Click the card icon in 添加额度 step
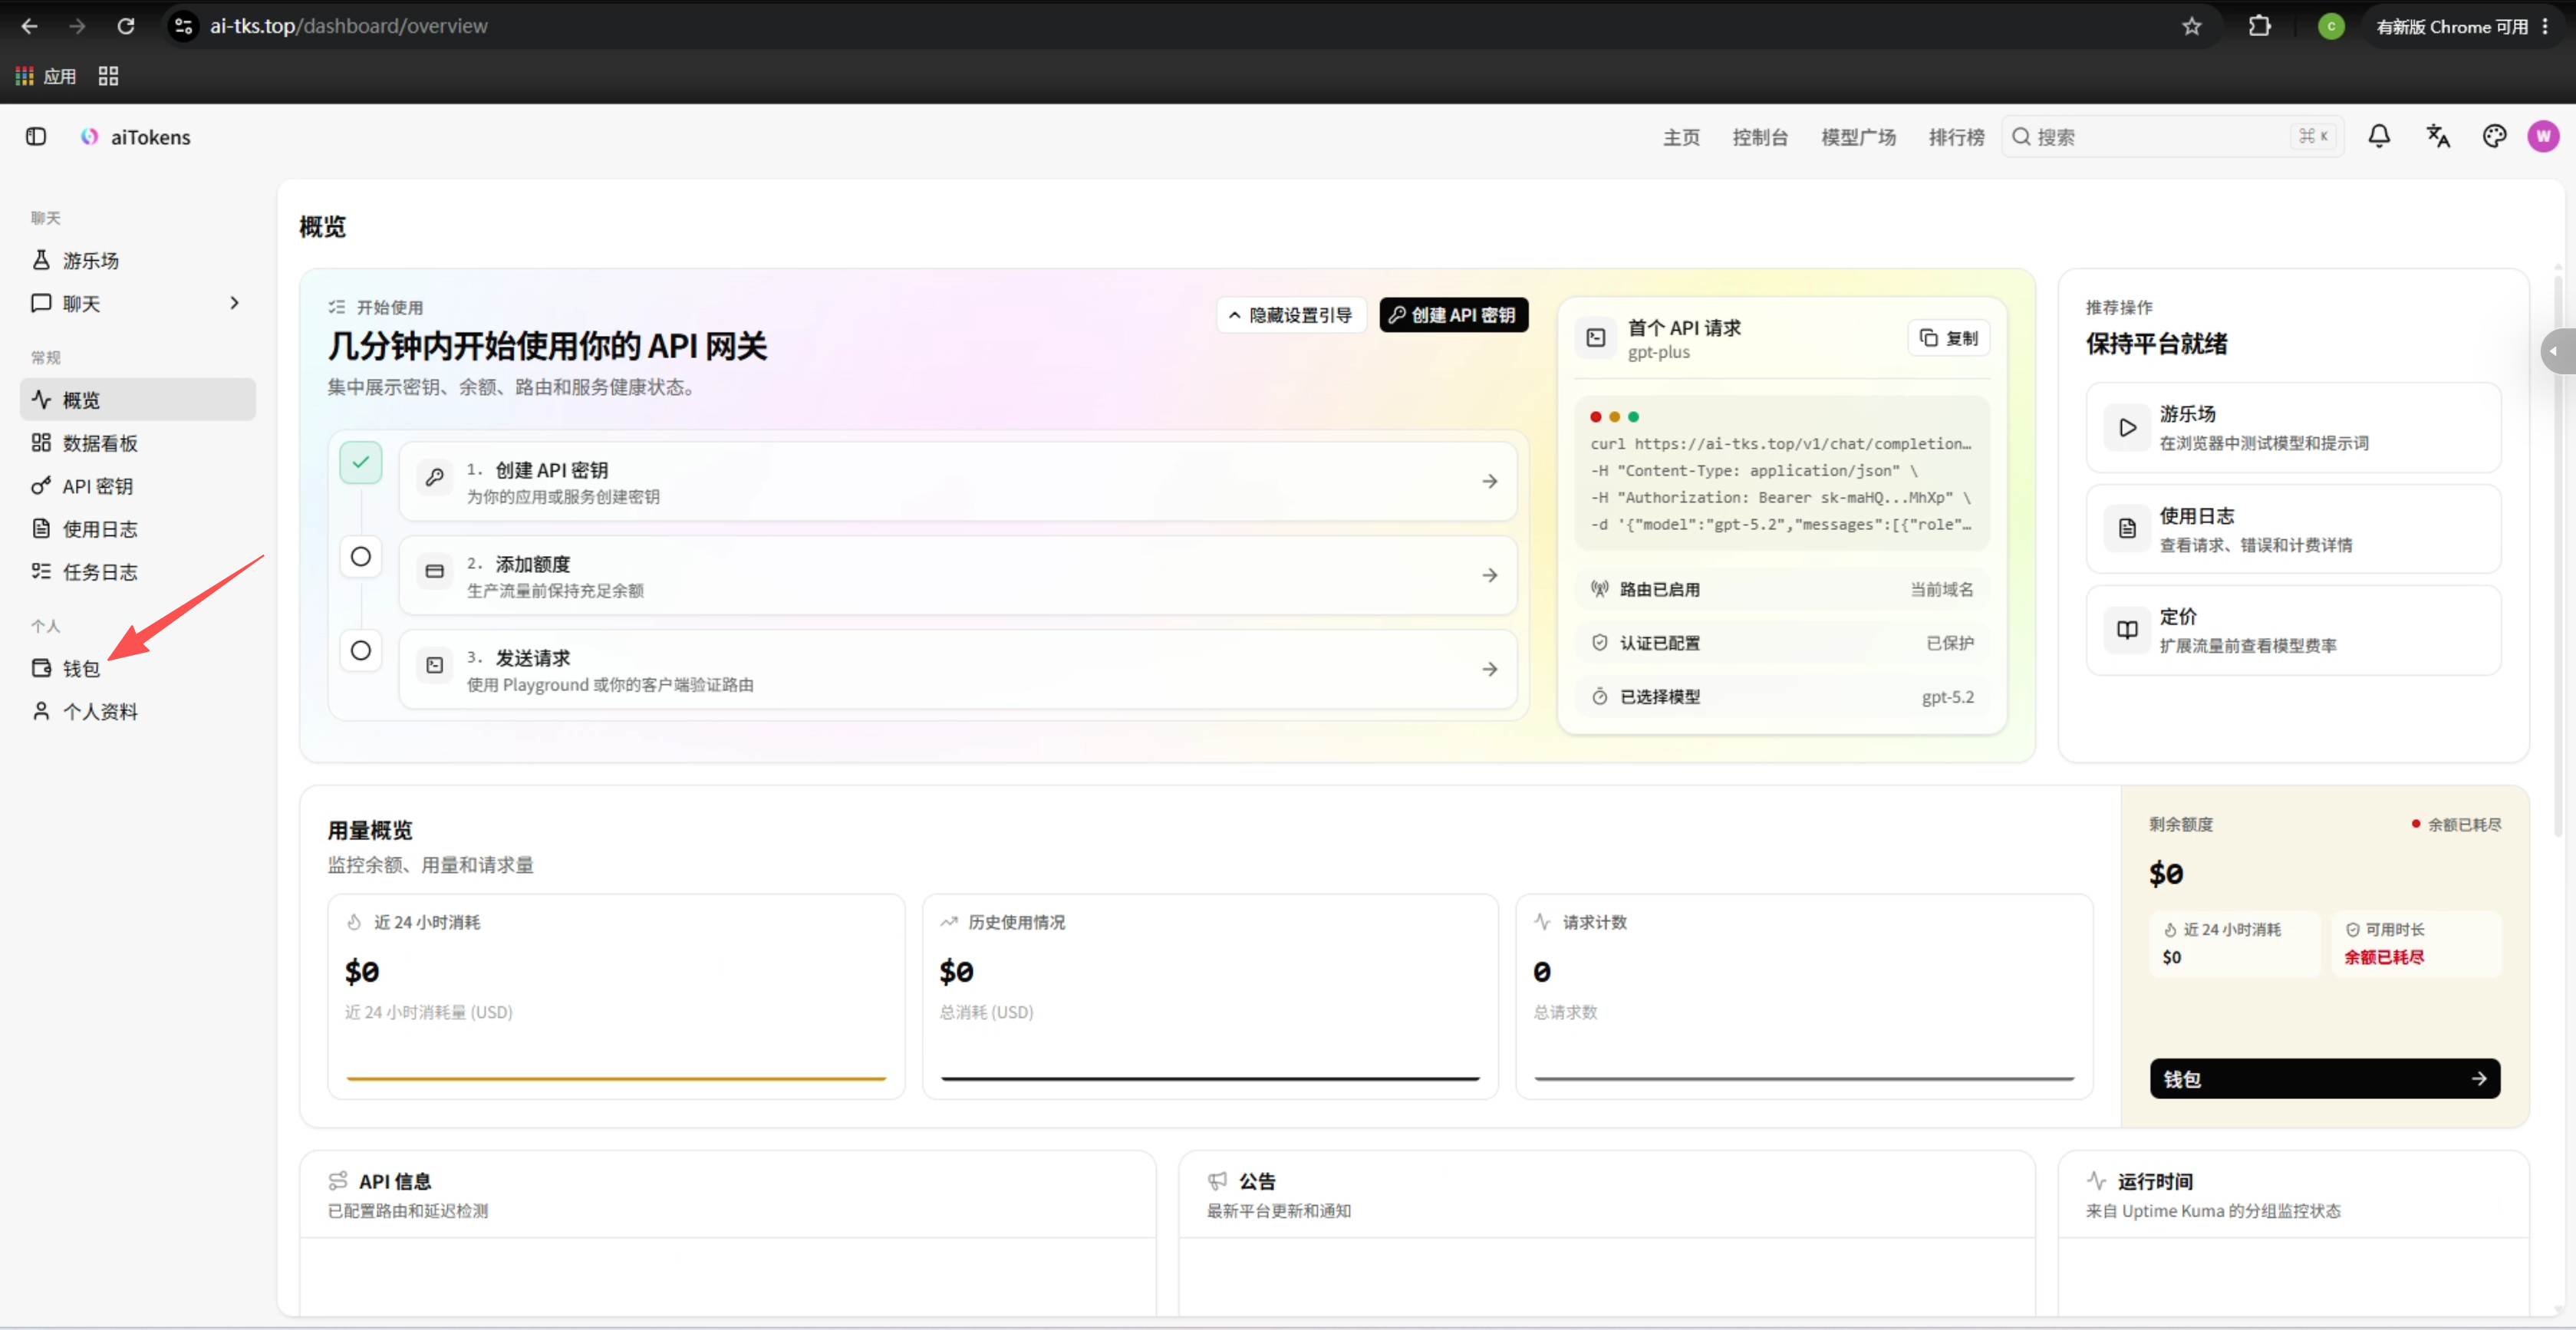Image resolution: width=2576 pixels, height=1330 pixels. coord(435,571)
